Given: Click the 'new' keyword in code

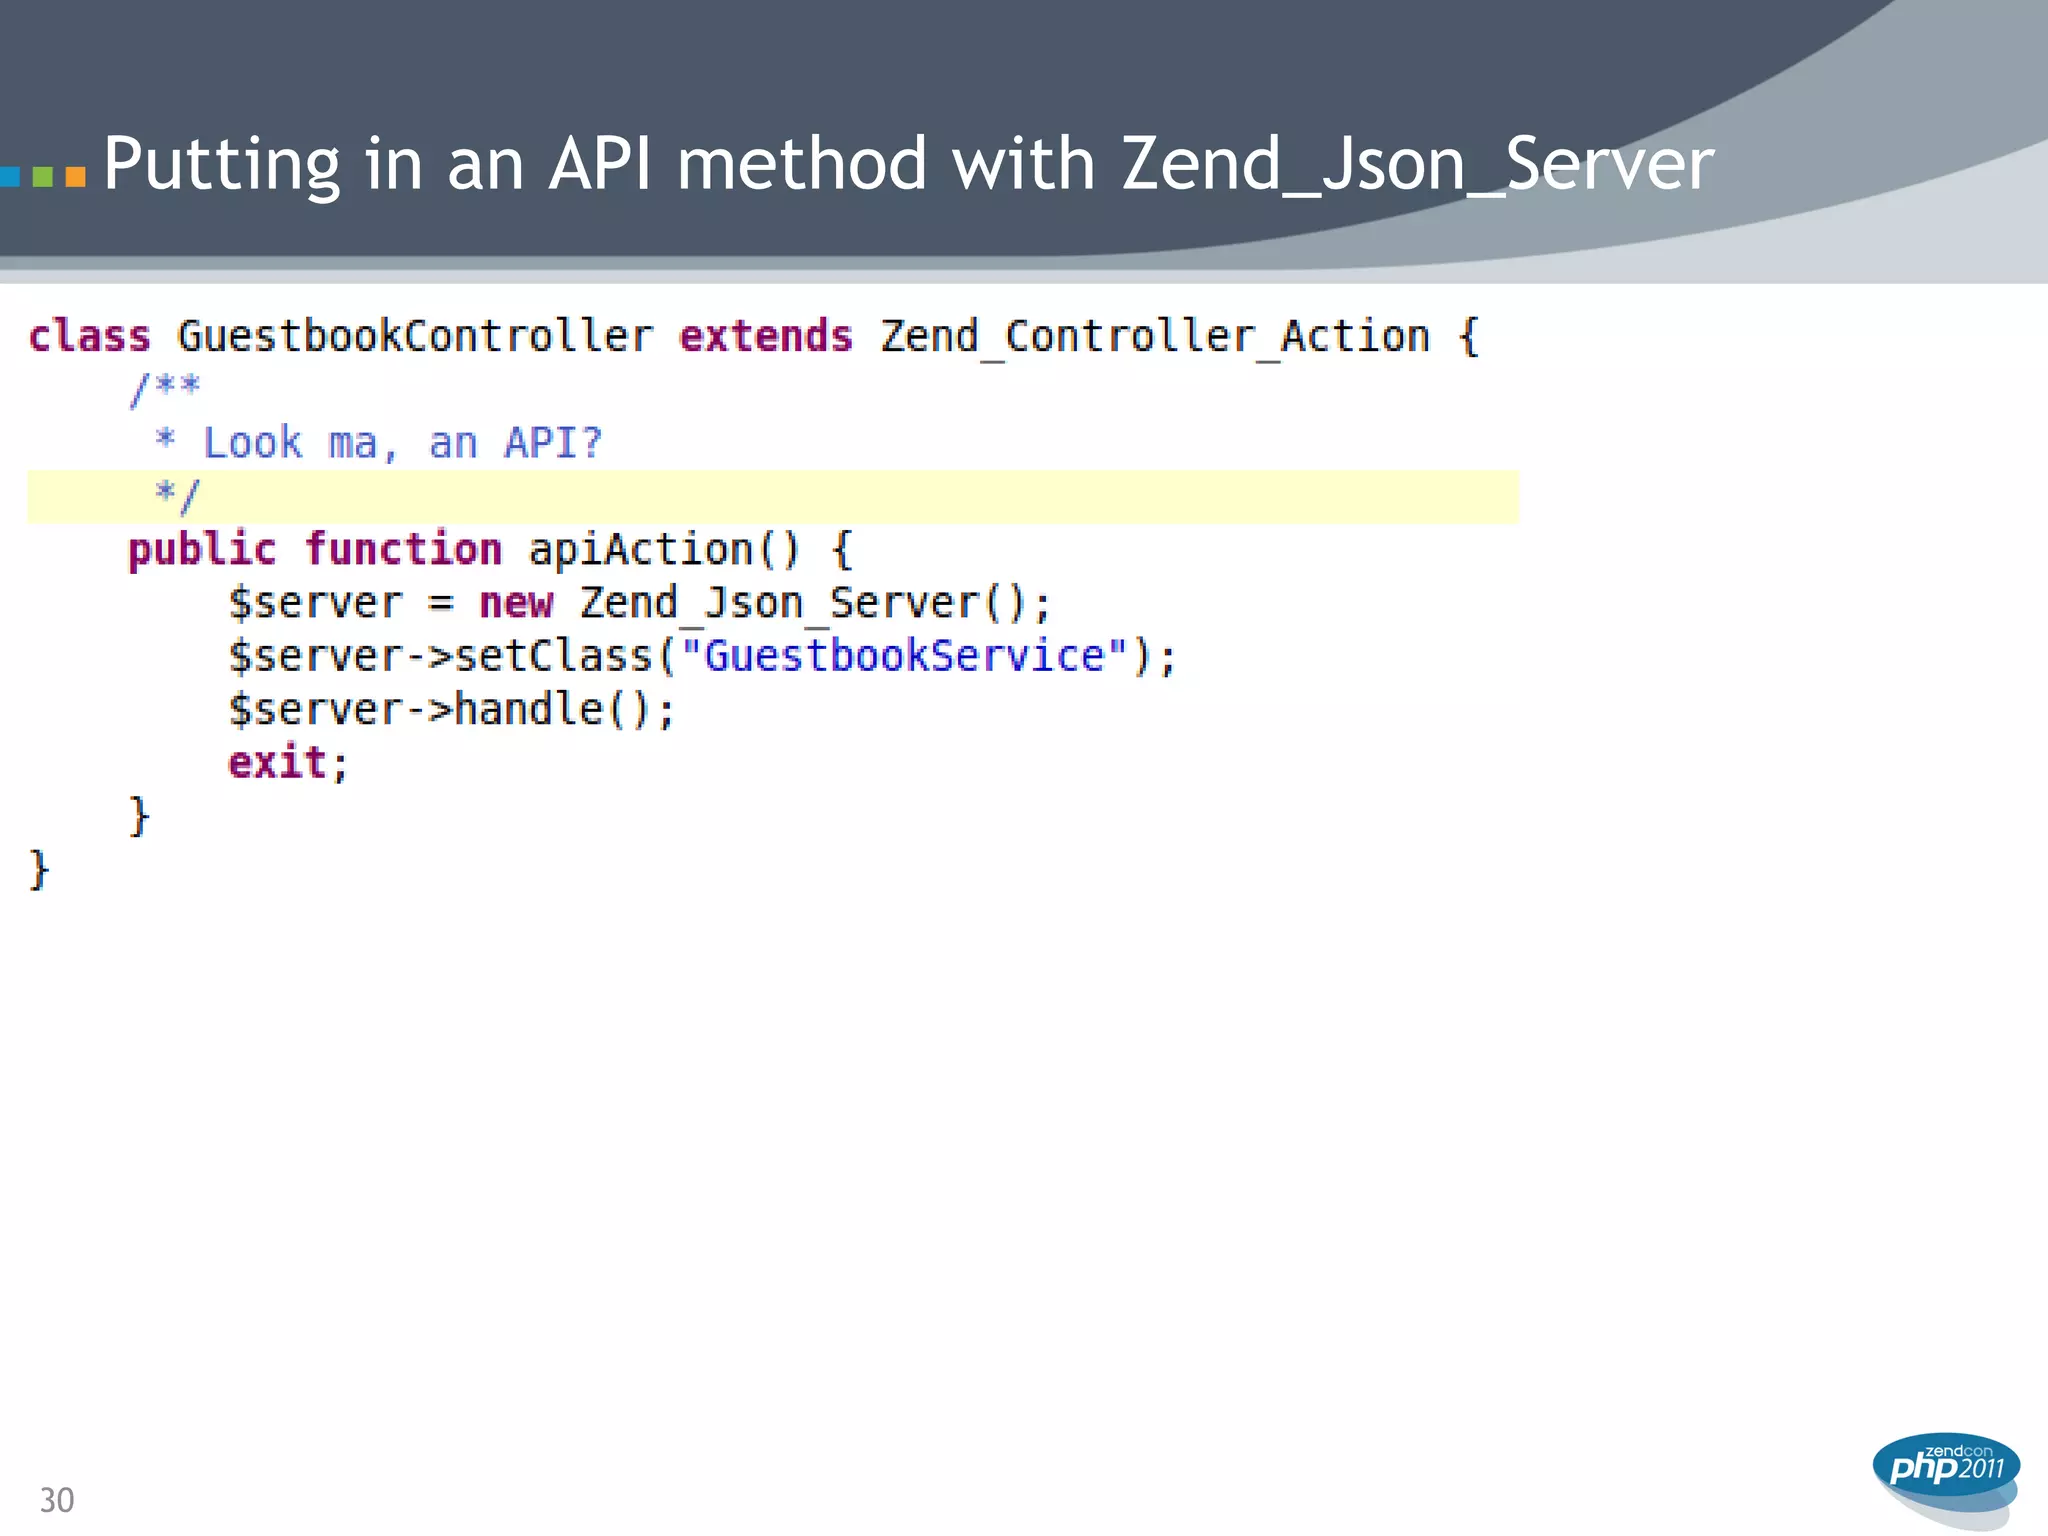Looking at the screenshot, I should pos(515,603).
